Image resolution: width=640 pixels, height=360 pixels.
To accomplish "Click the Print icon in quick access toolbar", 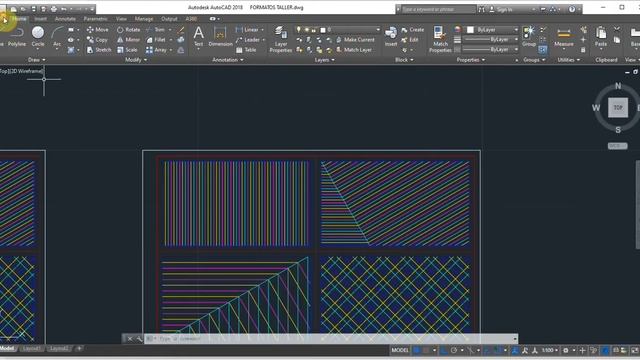I will point(53,9).
